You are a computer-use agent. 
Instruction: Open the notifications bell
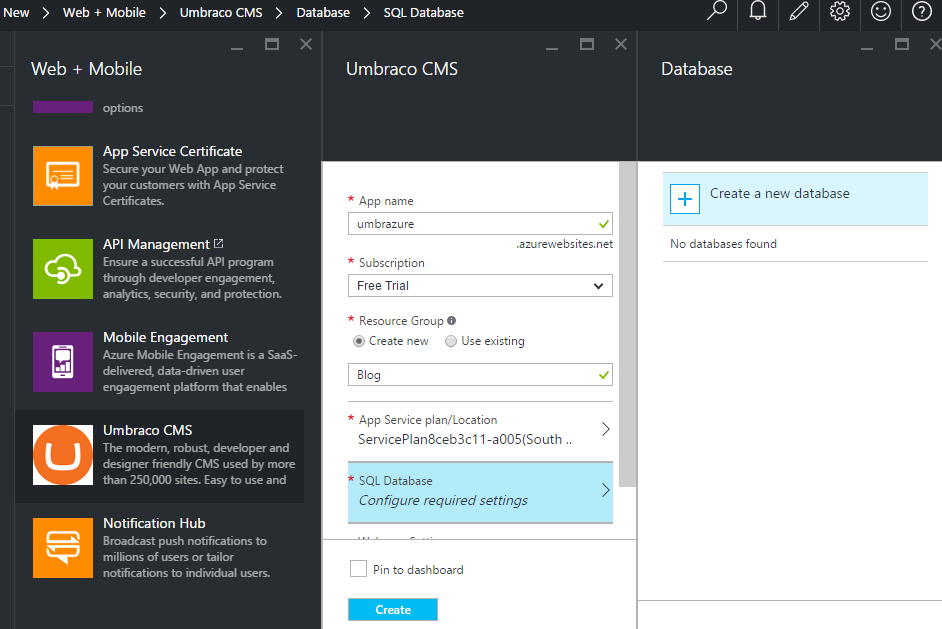click(x=758, y=11)
